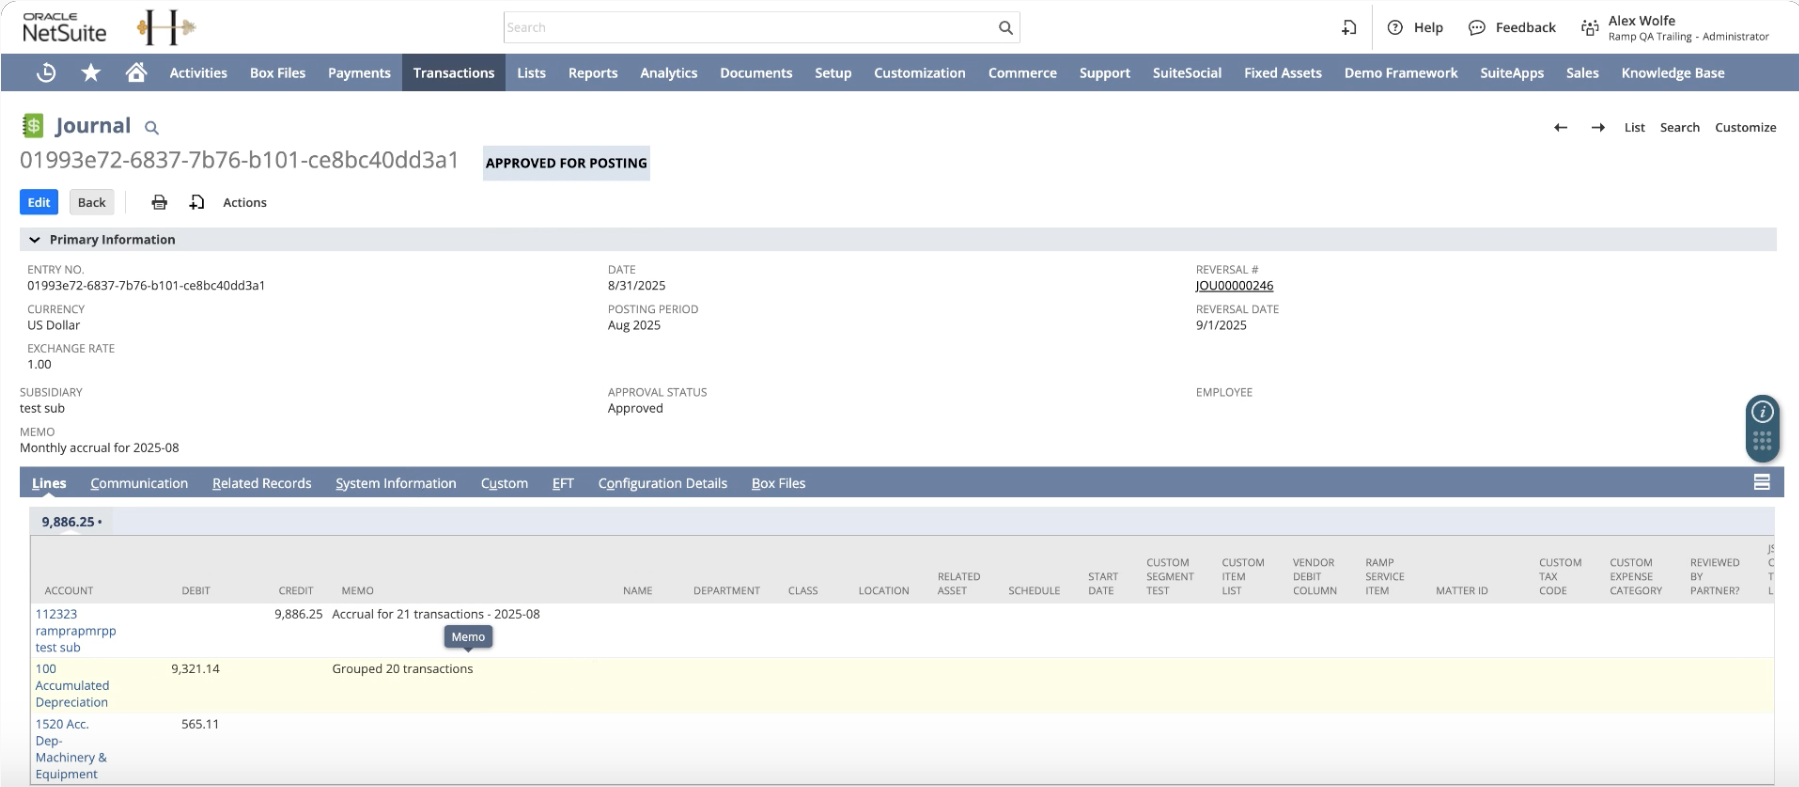The height and width of the screenshot is (787, 1799).
Task: Go to next record with right arrow
Action: coord(1598,127)
